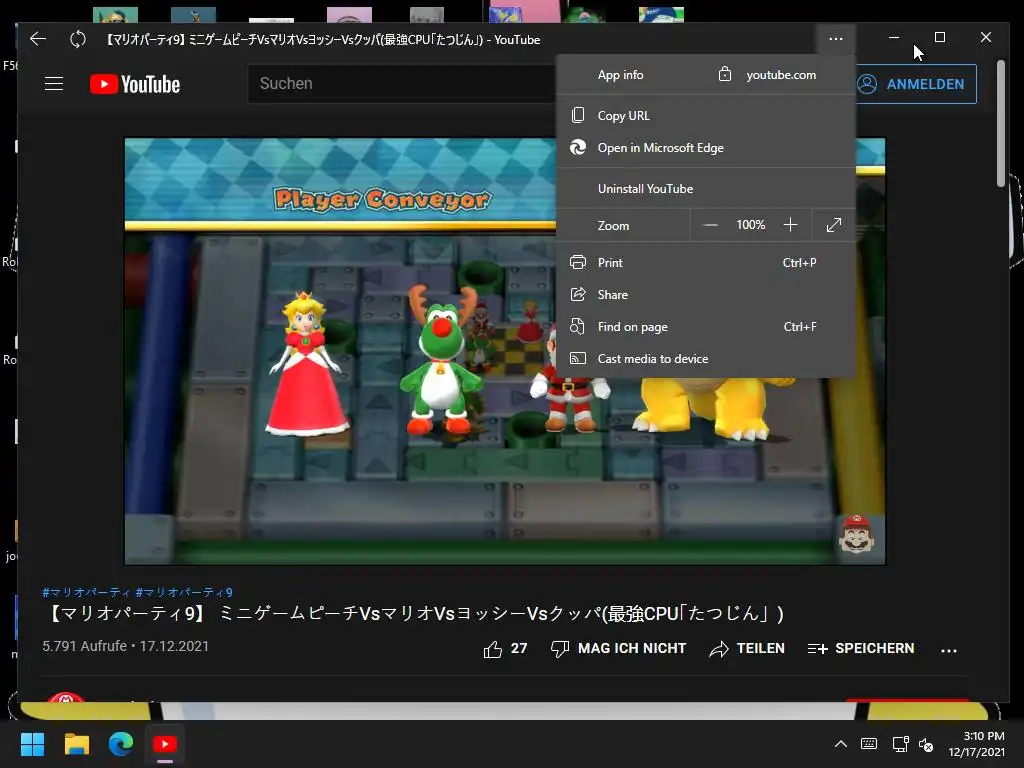Reload the page using refresh icon

pos(78,39)
